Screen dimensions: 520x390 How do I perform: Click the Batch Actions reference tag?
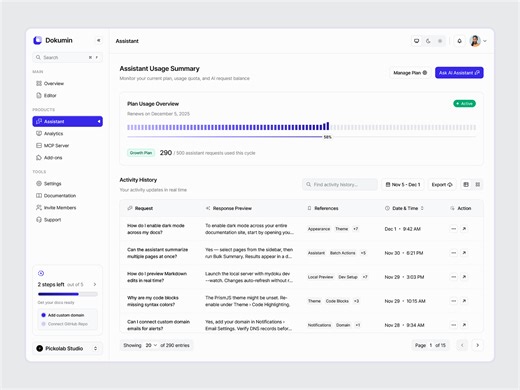click(343, 253)
